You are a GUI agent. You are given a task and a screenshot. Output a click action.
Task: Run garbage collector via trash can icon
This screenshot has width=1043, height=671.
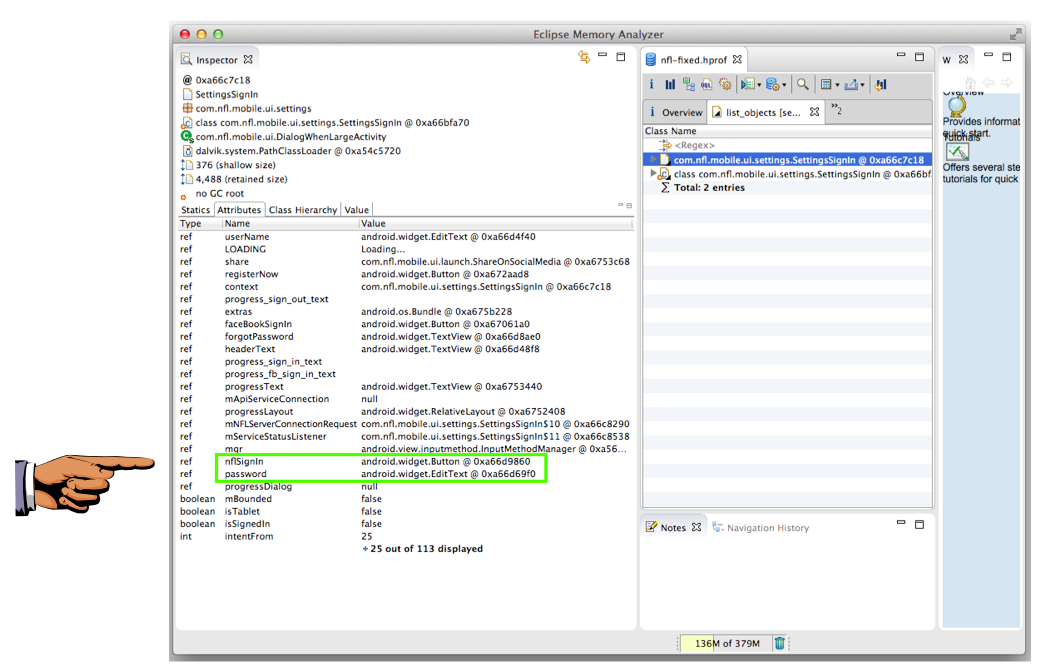pyautogui.click(x=779, y=643)
